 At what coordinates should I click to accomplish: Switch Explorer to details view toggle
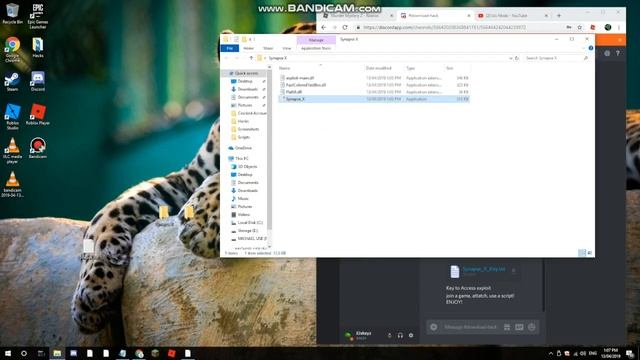coord(582,253)
